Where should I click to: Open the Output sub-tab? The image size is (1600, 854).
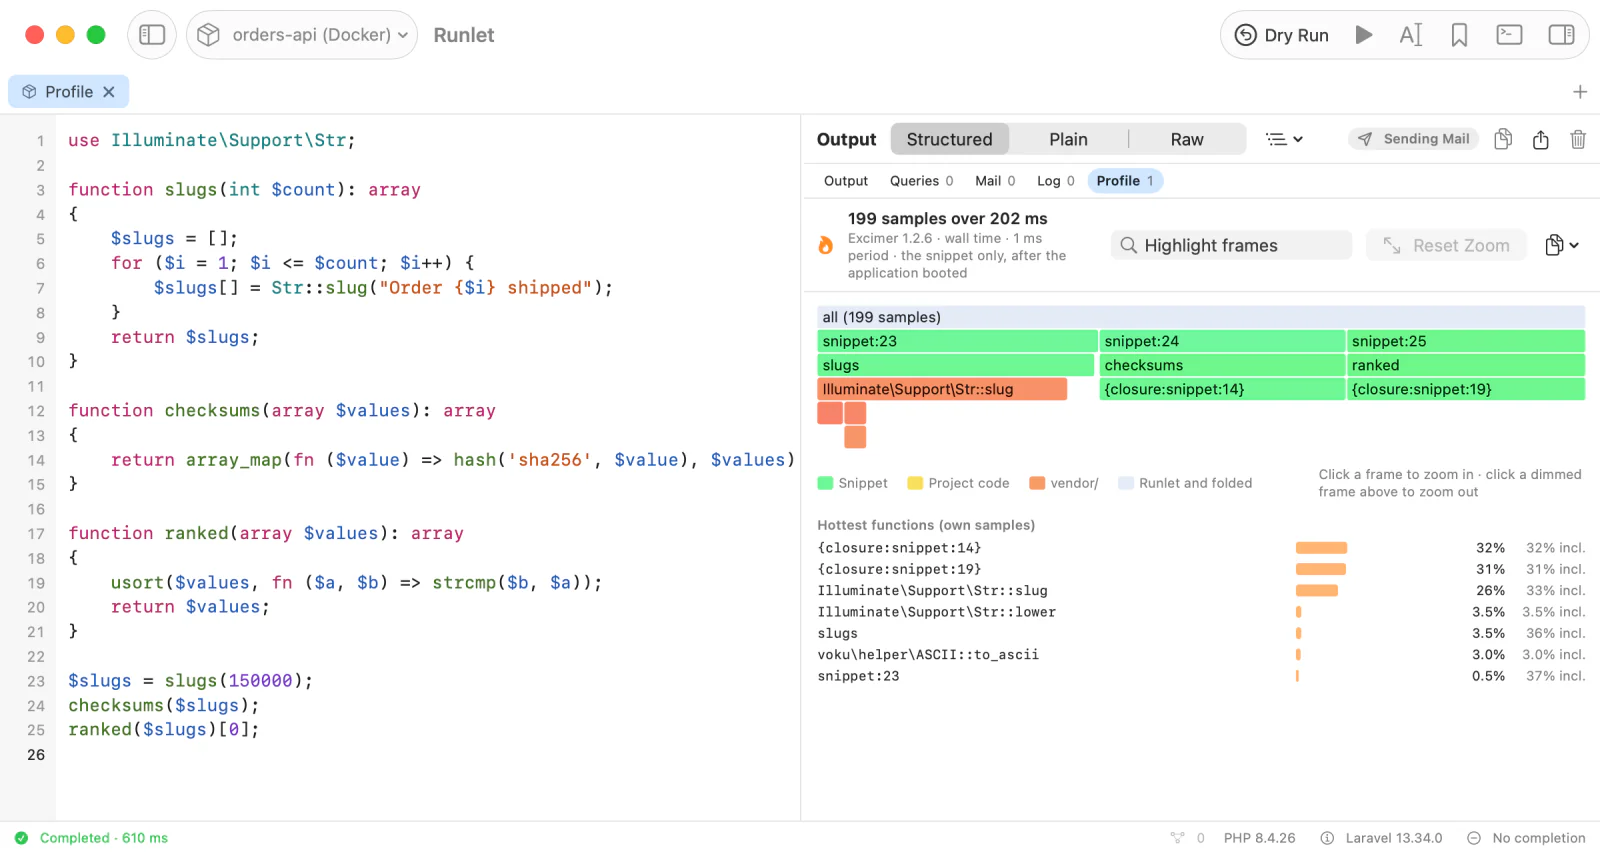coord(846,181)
